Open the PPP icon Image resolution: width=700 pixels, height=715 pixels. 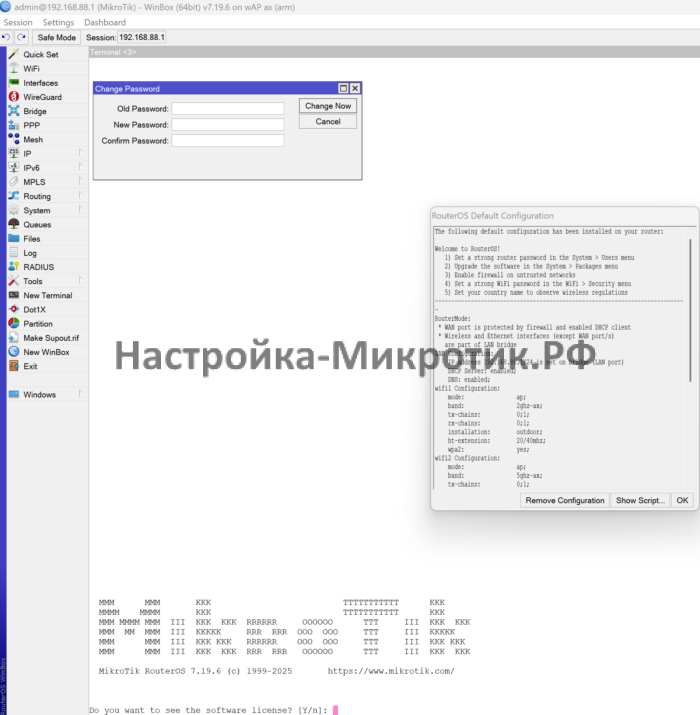pyautogui.click(x=14, y=125)
